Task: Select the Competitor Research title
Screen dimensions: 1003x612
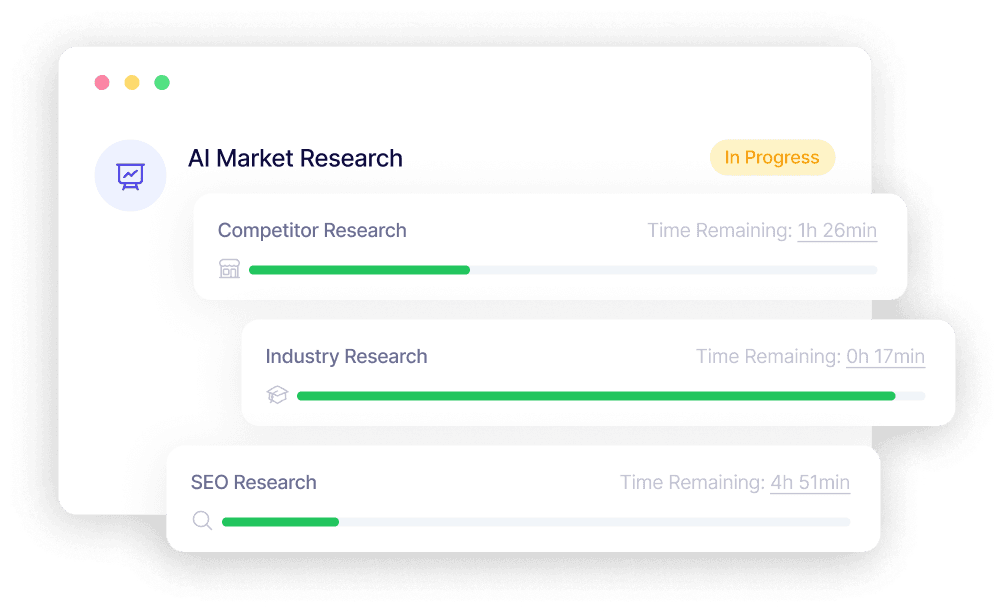Action: (312, 230)
